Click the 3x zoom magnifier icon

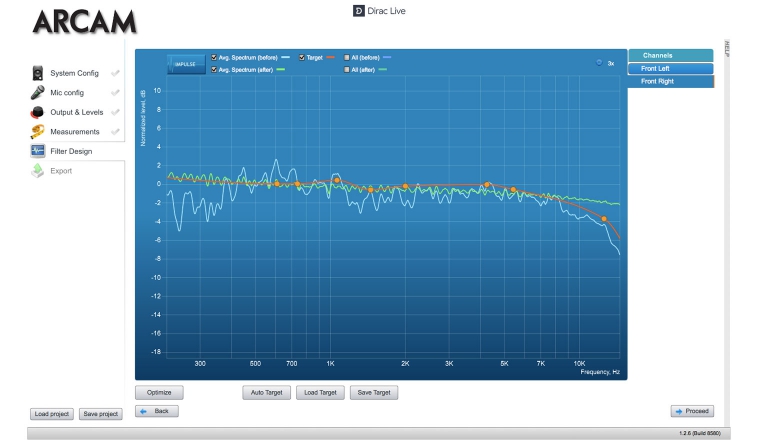click(599, 63)
